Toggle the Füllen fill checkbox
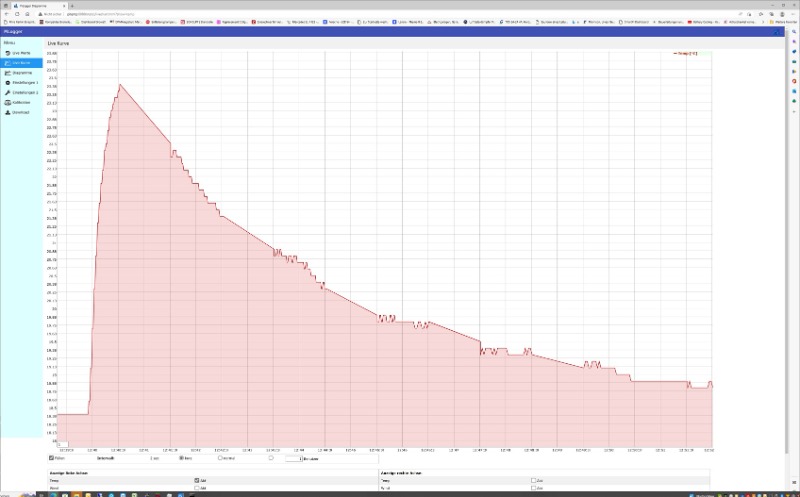Viewport: 800px width, 497px height. 52,458
